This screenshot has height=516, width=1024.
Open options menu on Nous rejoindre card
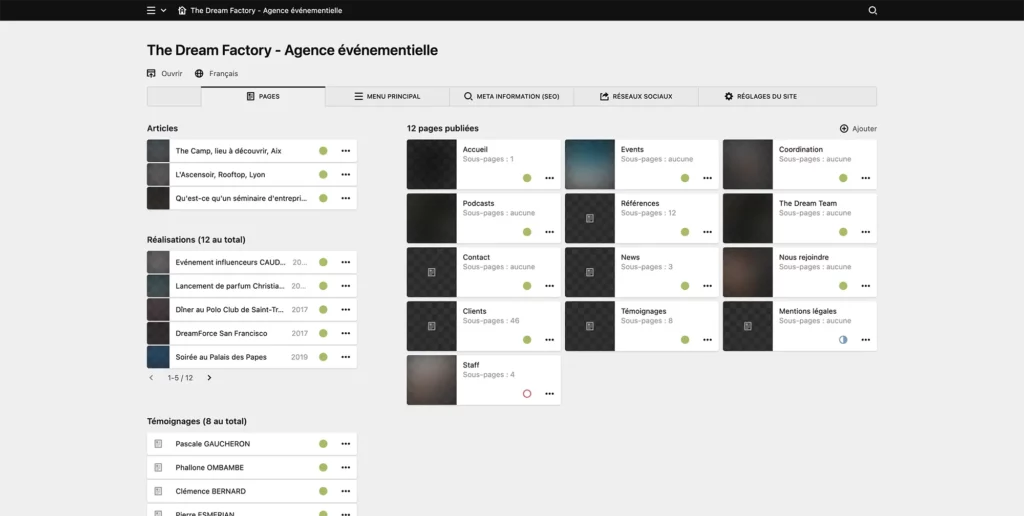(865, 286)
